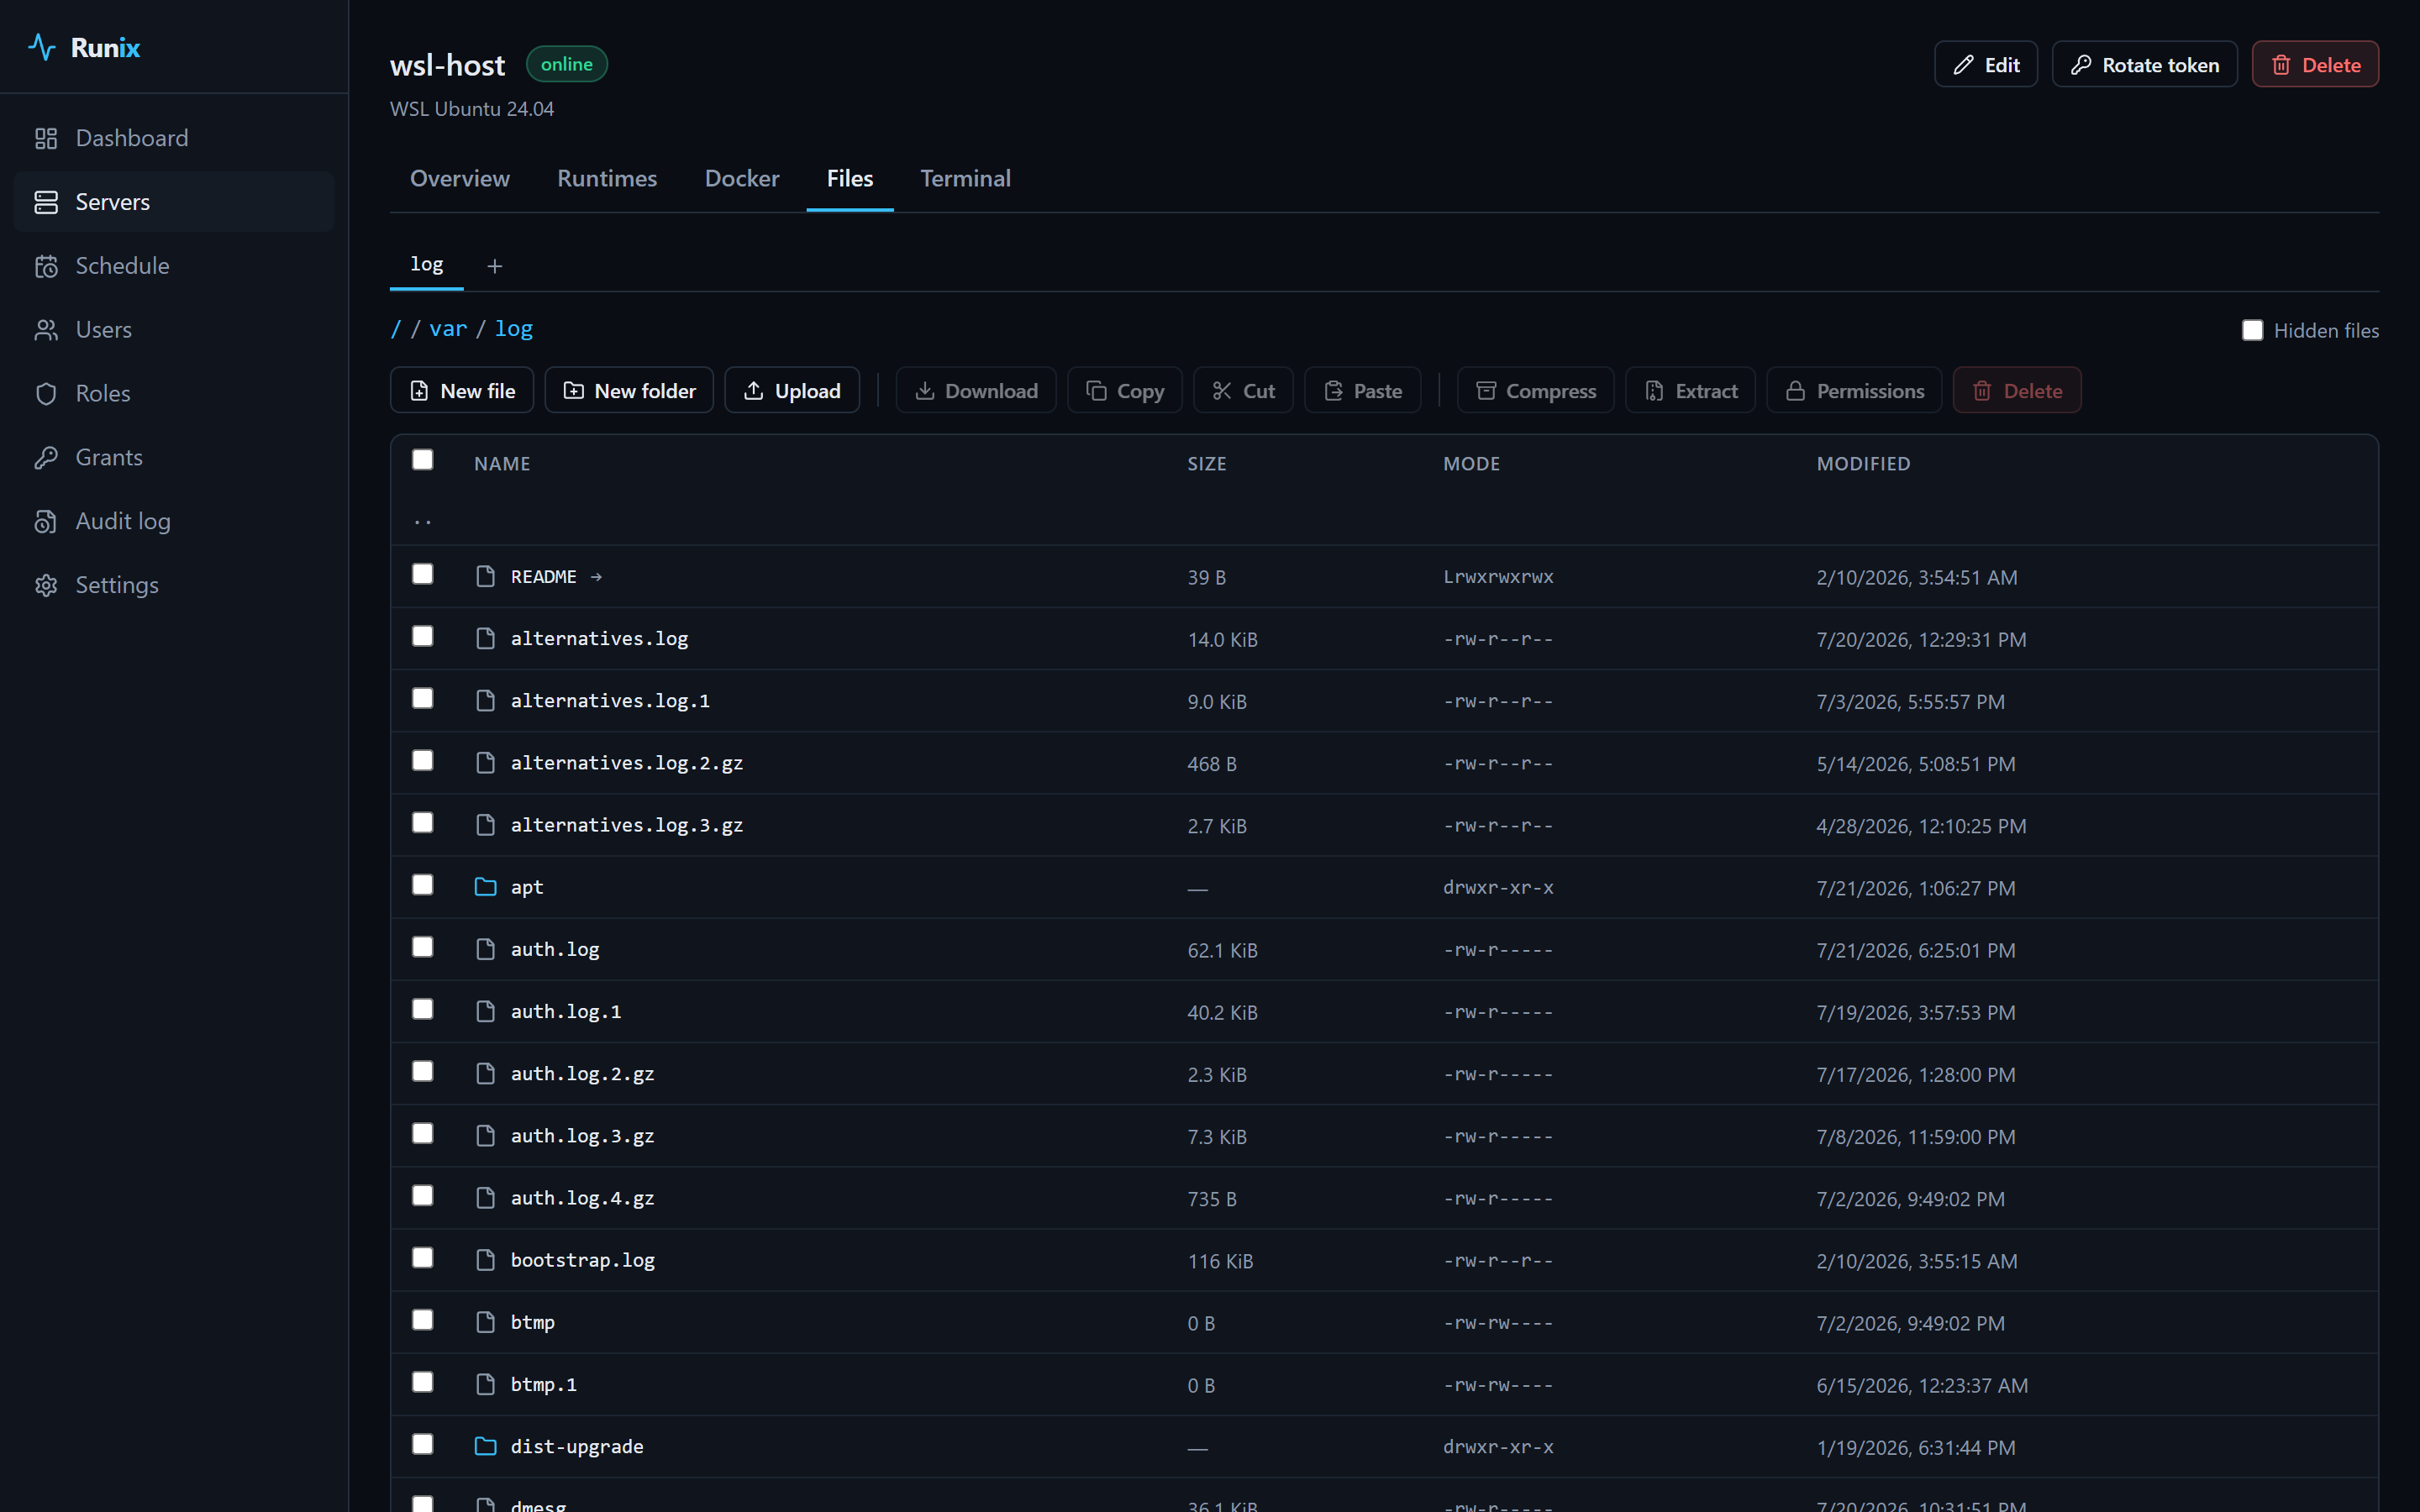Select the apt folder checkbox
The height and width of the screenshot is (1512, 2420).
tap(423, 885)
